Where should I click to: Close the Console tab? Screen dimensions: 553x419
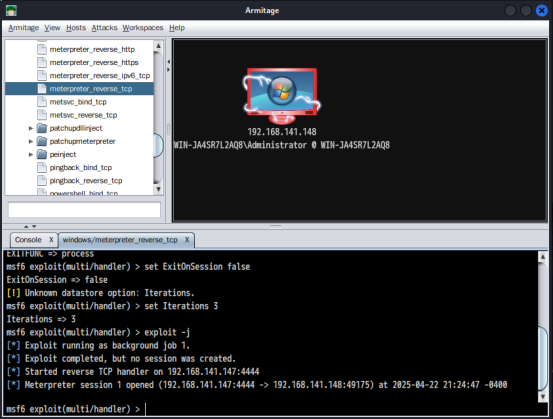click(51, 240)
